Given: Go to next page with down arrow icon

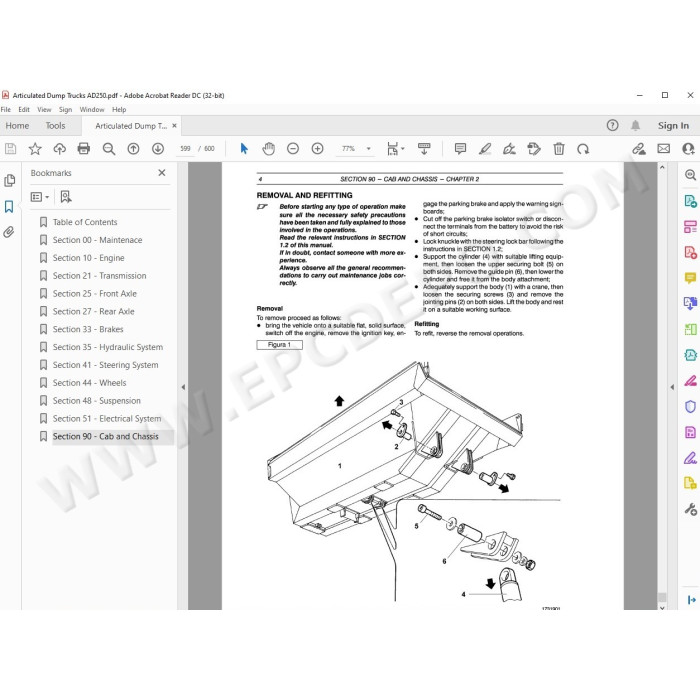Looking at the screenshot, I should (158, 149).
